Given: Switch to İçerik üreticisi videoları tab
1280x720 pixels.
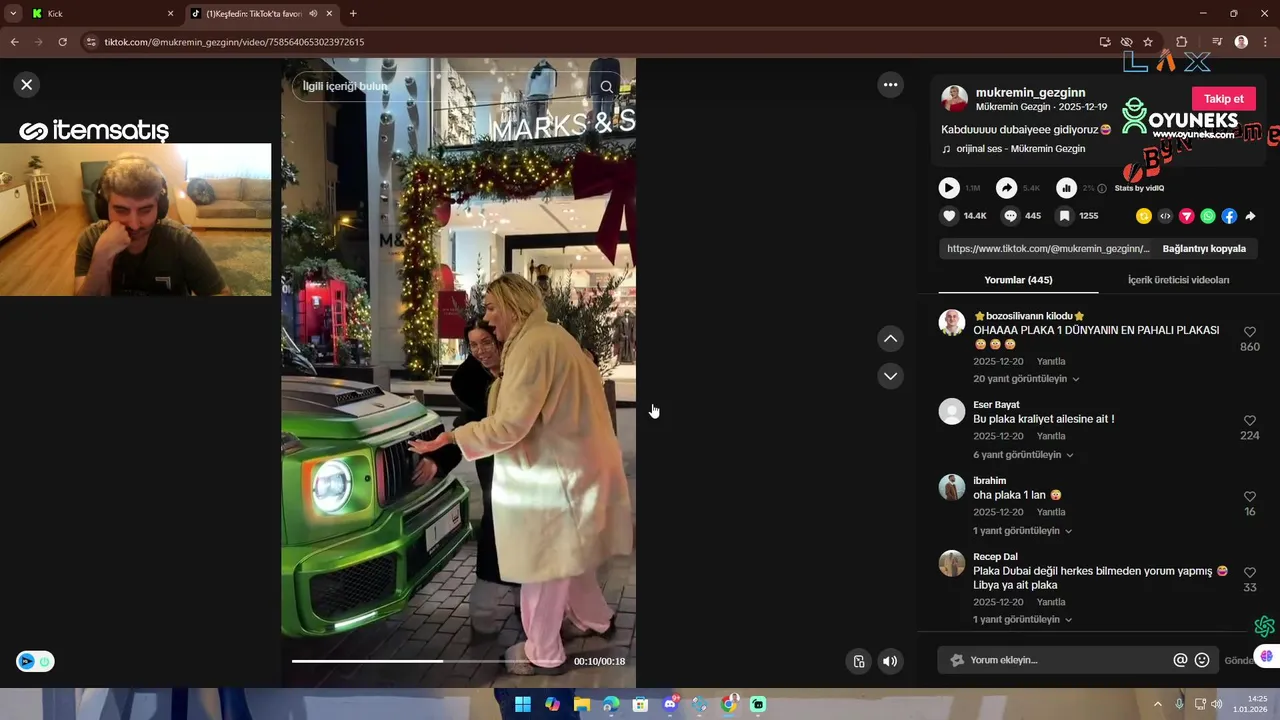Looking at the screenshot, I should [x=1178, y=280].
